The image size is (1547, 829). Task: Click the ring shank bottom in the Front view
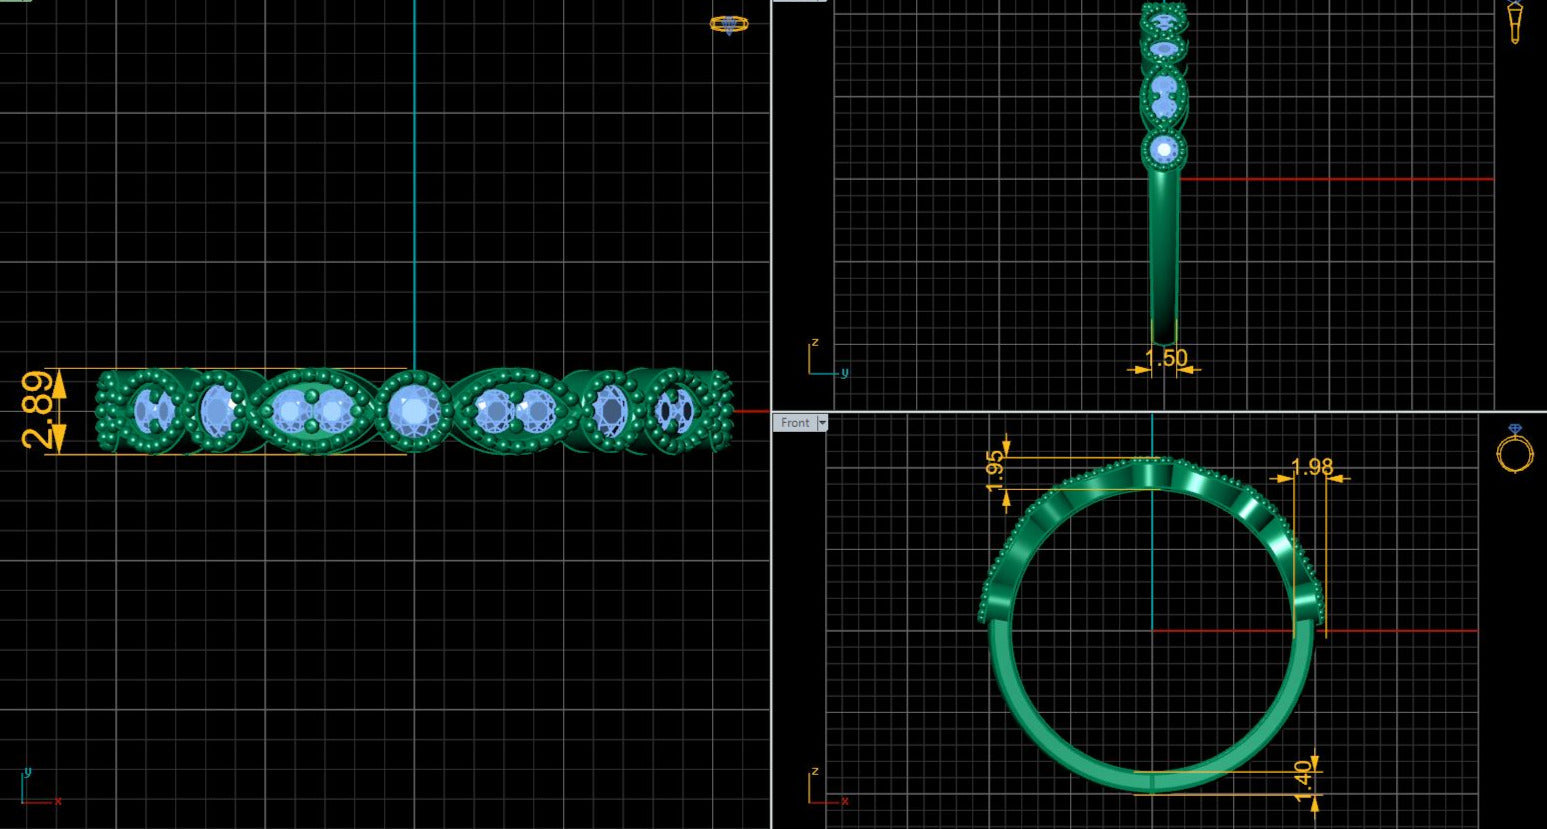click(1150, 782)
